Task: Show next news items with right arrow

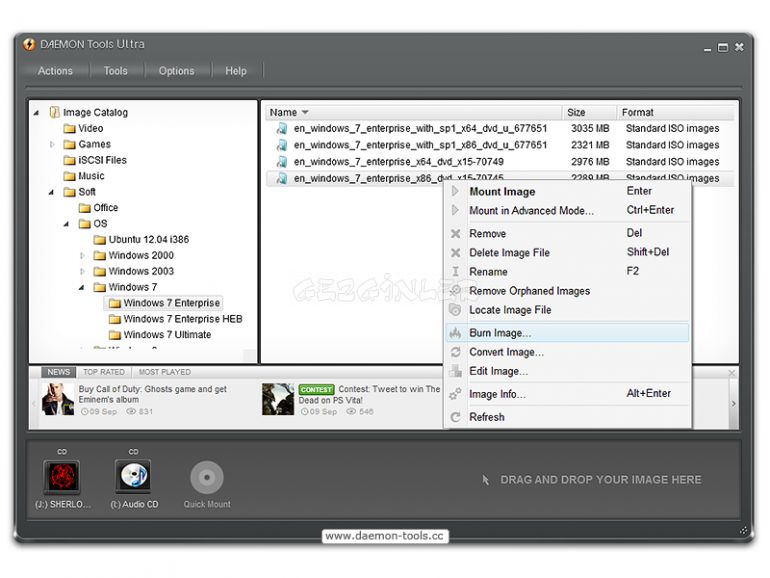Action: click(x=734, y=403)
